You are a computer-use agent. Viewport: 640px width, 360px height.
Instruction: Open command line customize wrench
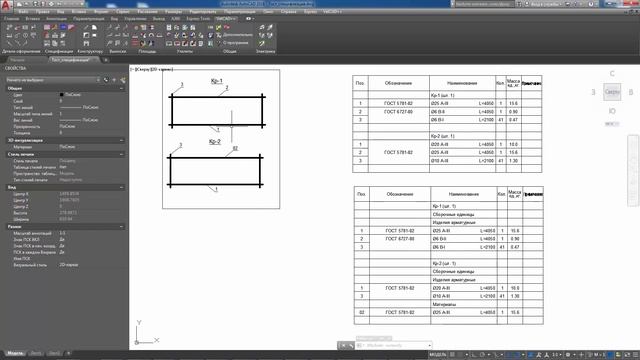point(351,346)
